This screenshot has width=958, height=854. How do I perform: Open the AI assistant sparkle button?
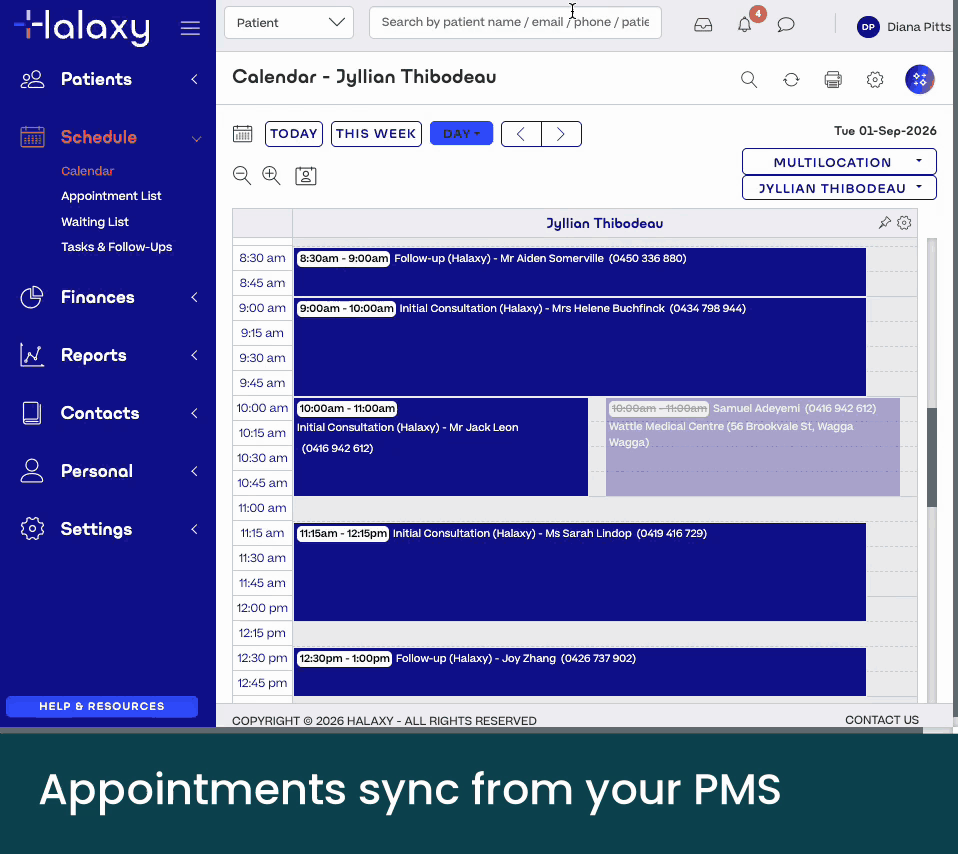(920, 79)
